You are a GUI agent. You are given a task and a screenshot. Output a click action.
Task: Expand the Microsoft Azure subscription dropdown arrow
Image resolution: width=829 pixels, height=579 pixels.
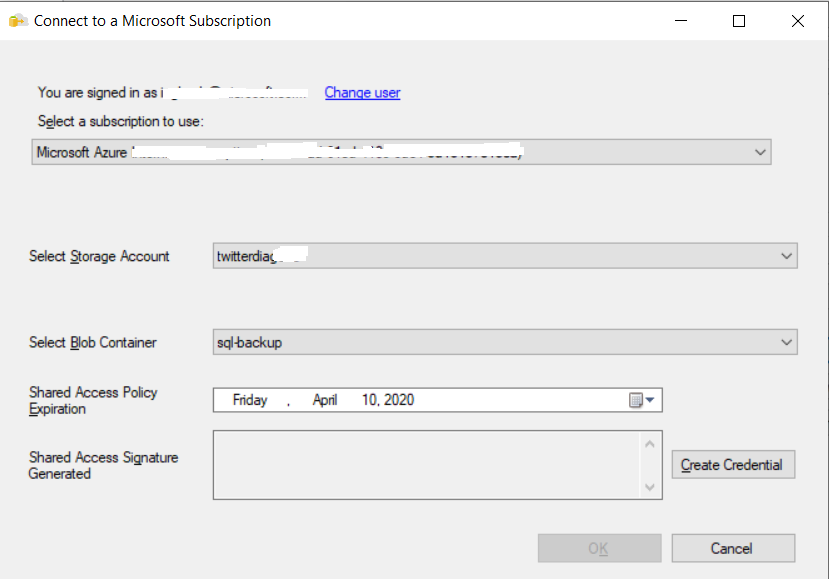[x=761, y=152]
